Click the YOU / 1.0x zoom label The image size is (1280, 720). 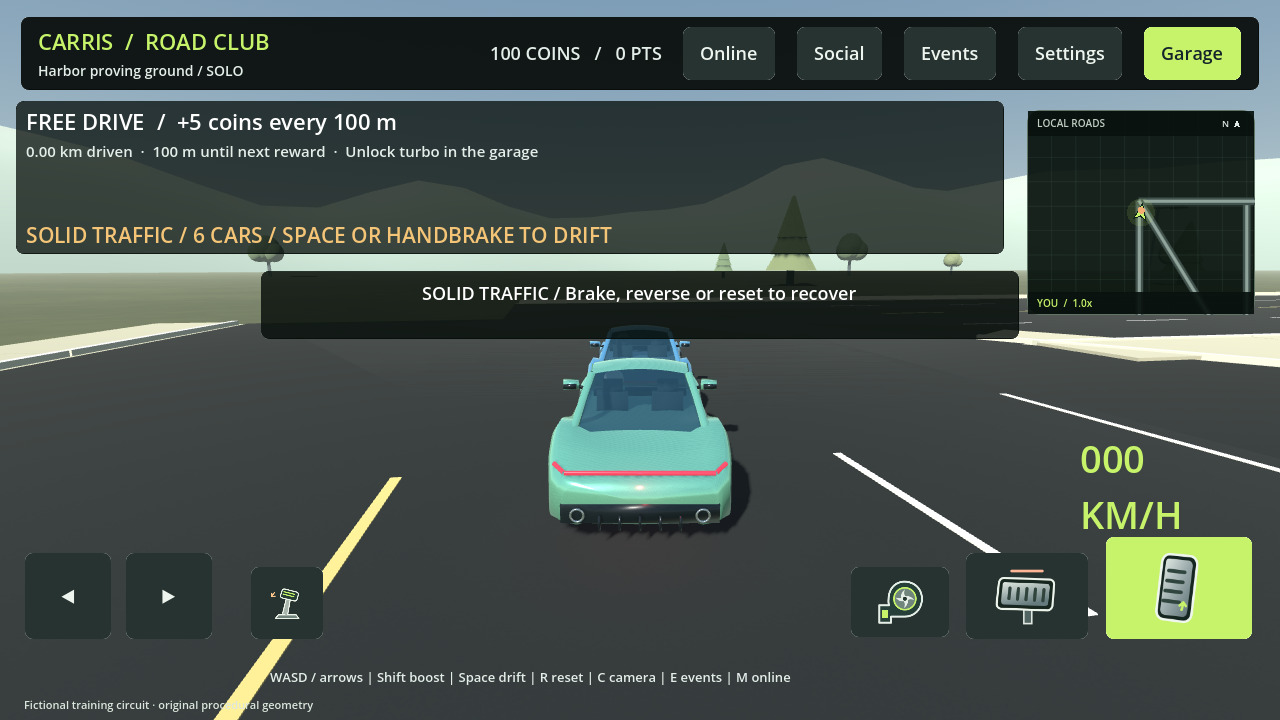pyautogui.click(x=1064, y=303)
